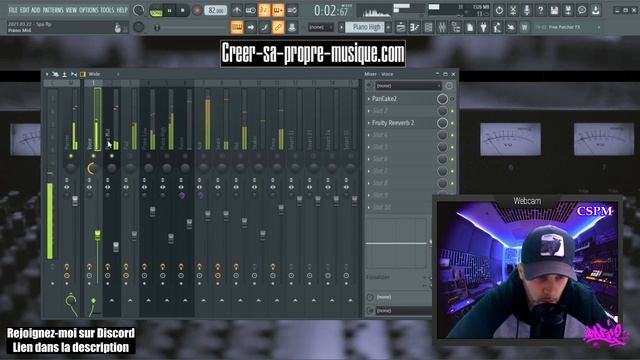Open the TOOLS menu
The width and height of the screenshot is (640, 360).
[x=108, y=10]
